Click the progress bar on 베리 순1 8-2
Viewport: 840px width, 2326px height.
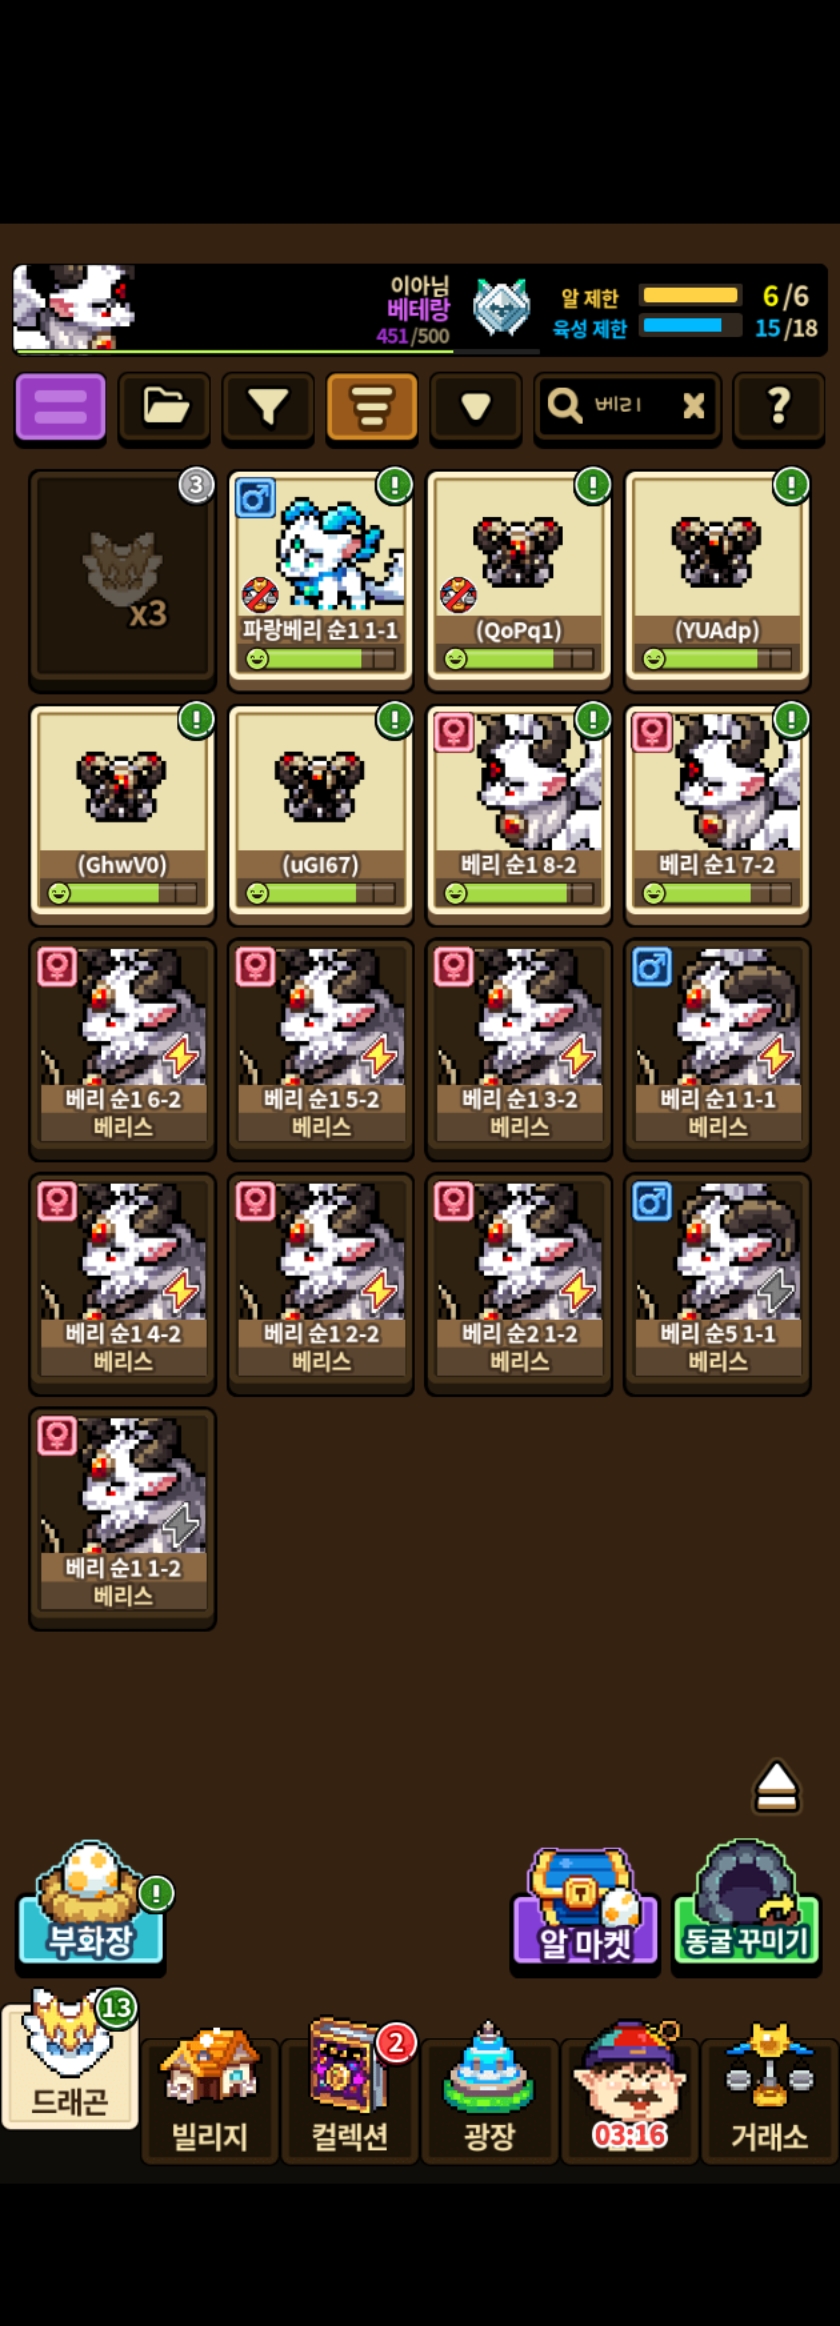519,893
